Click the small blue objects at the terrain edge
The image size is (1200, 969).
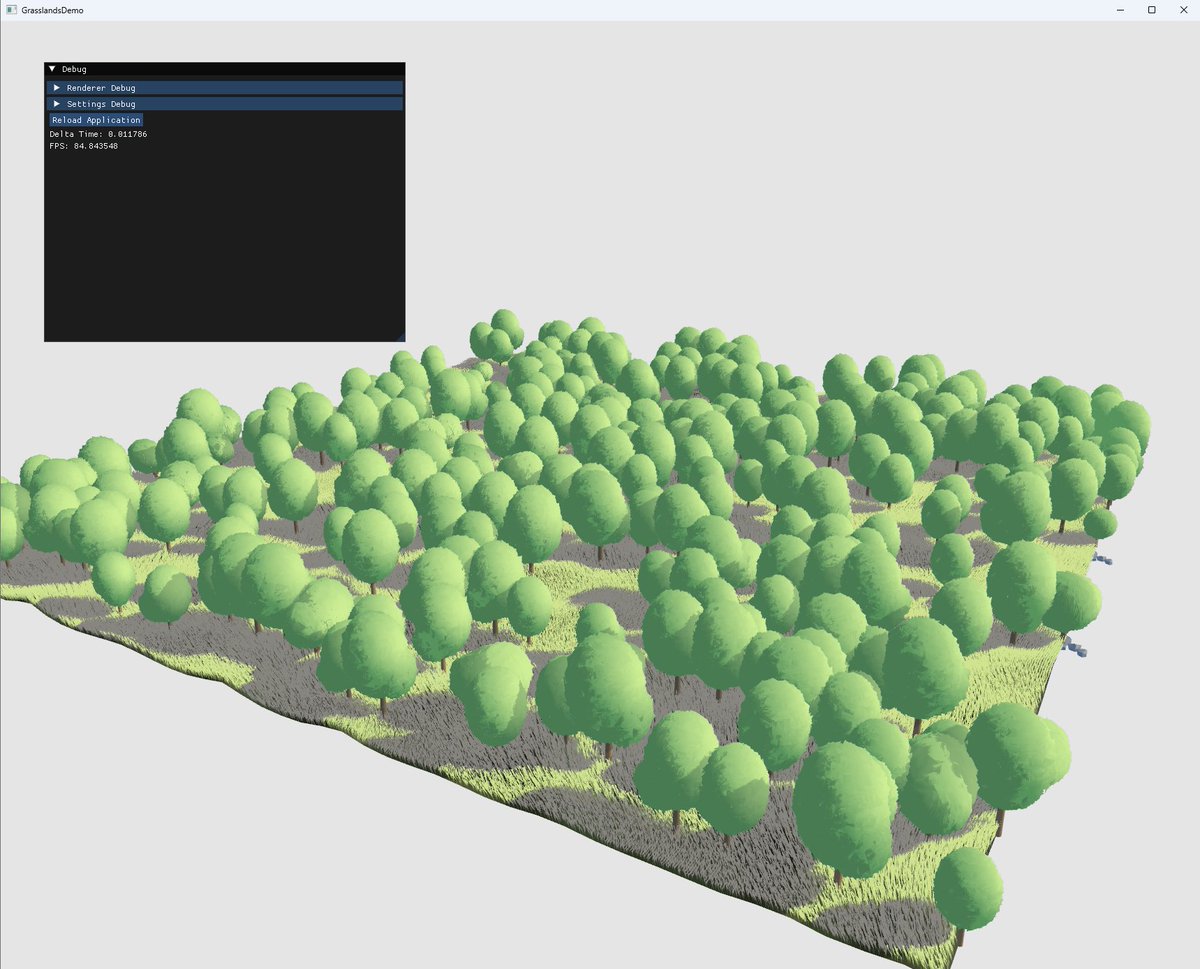[1105, 561]
